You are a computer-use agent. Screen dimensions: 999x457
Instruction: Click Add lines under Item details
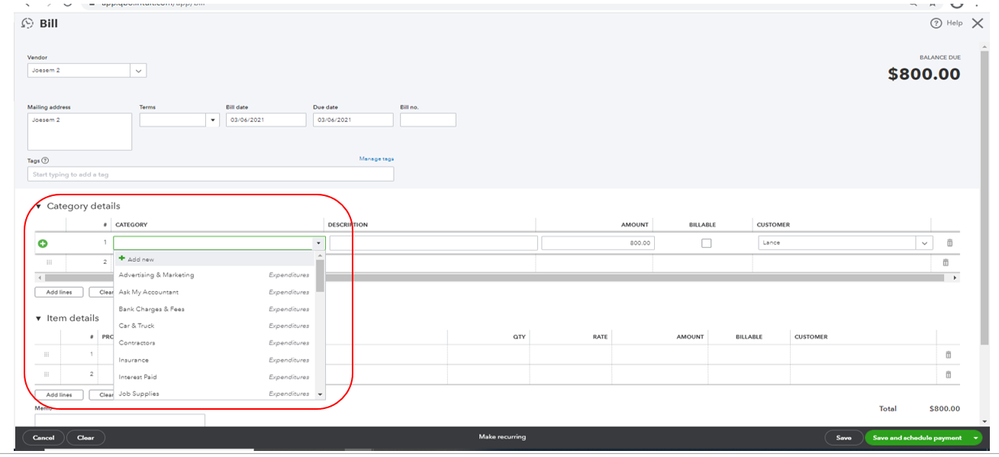pyautogui.click(x=59, y=395)
